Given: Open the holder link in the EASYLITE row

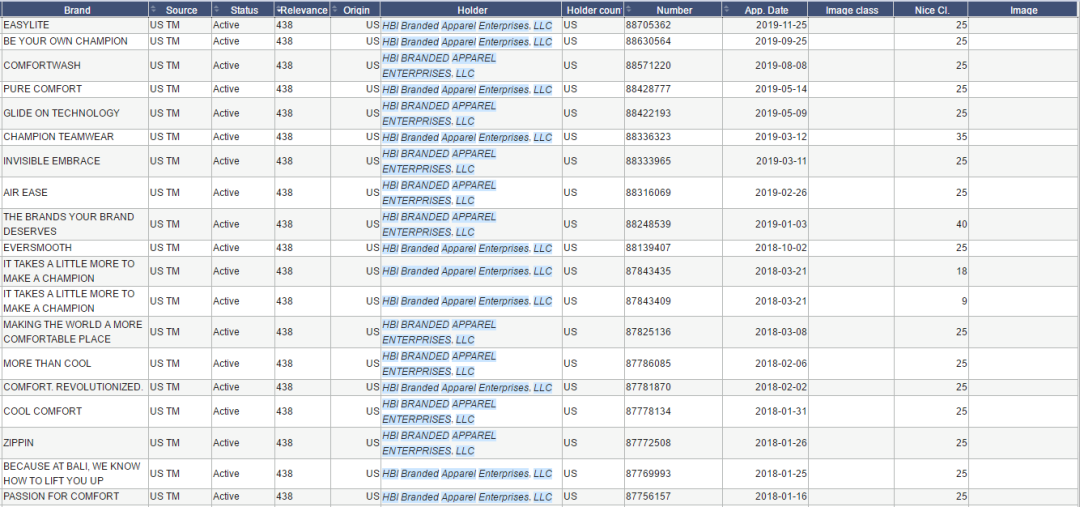Looking at the screenshot, I should 467,25.
